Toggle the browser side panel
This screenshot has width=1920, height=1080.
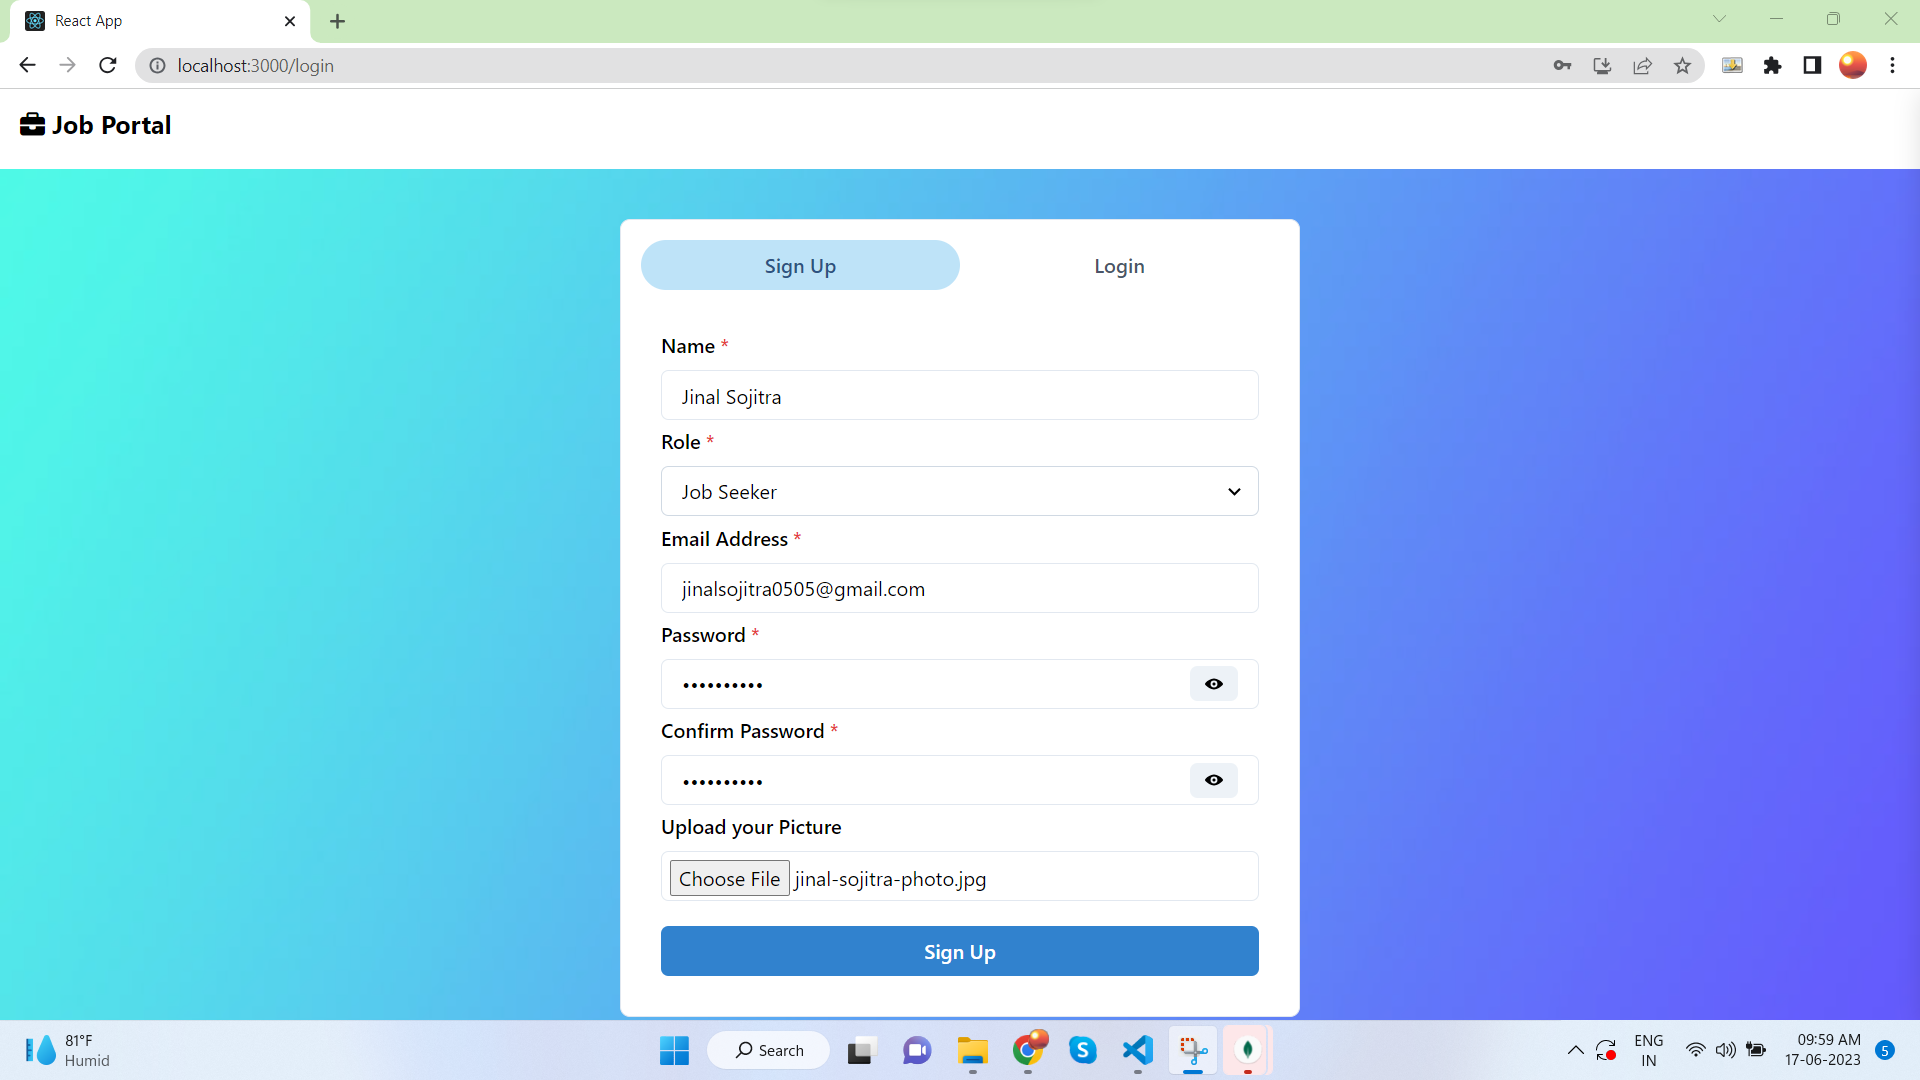[x=1812, y=65]
